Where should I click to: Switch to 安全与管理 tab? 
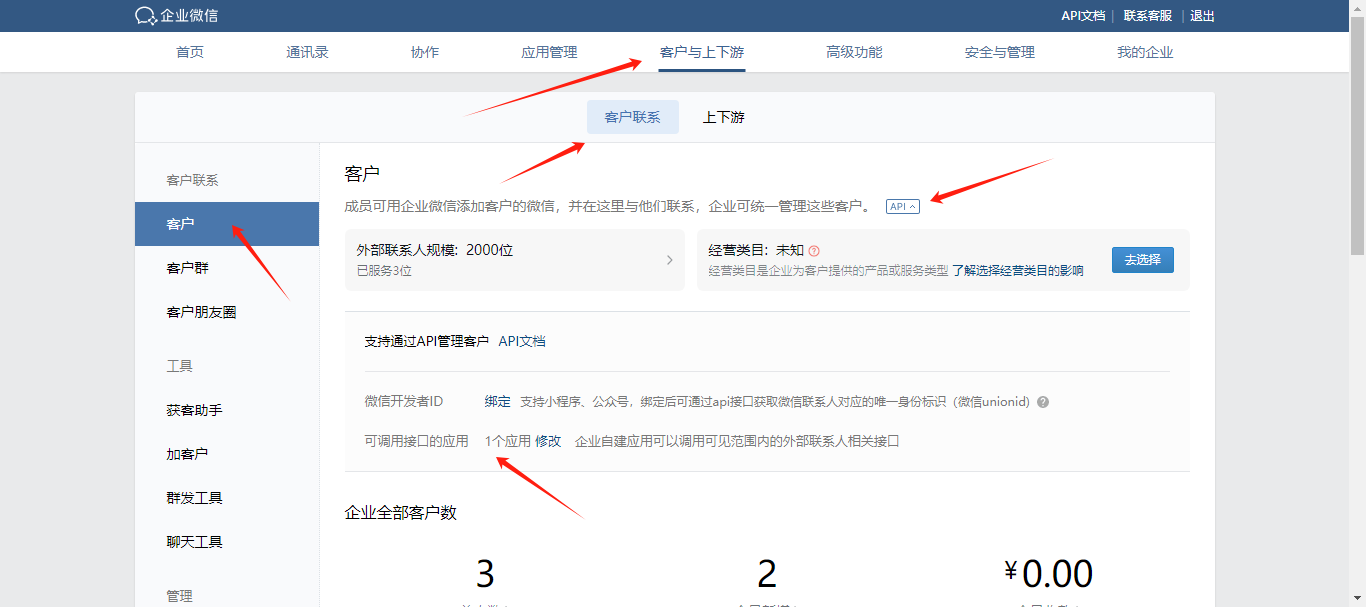(x=1000, y=52)
